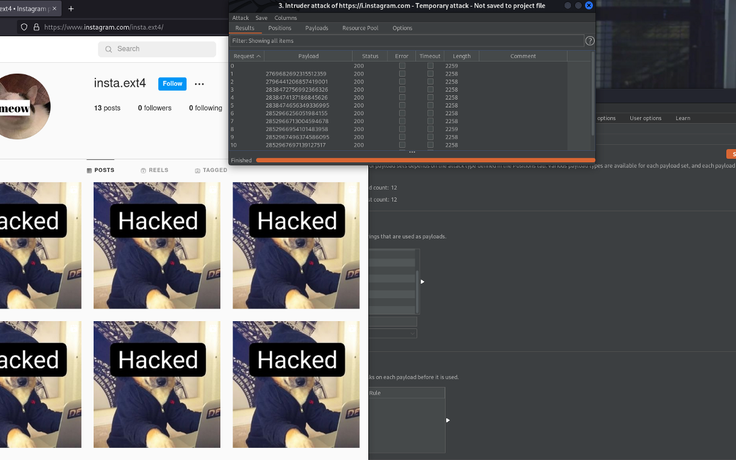The width and height of the screenshot is (736, 460).
Task: Click the arrow beside the payload list
Action: 422,282
